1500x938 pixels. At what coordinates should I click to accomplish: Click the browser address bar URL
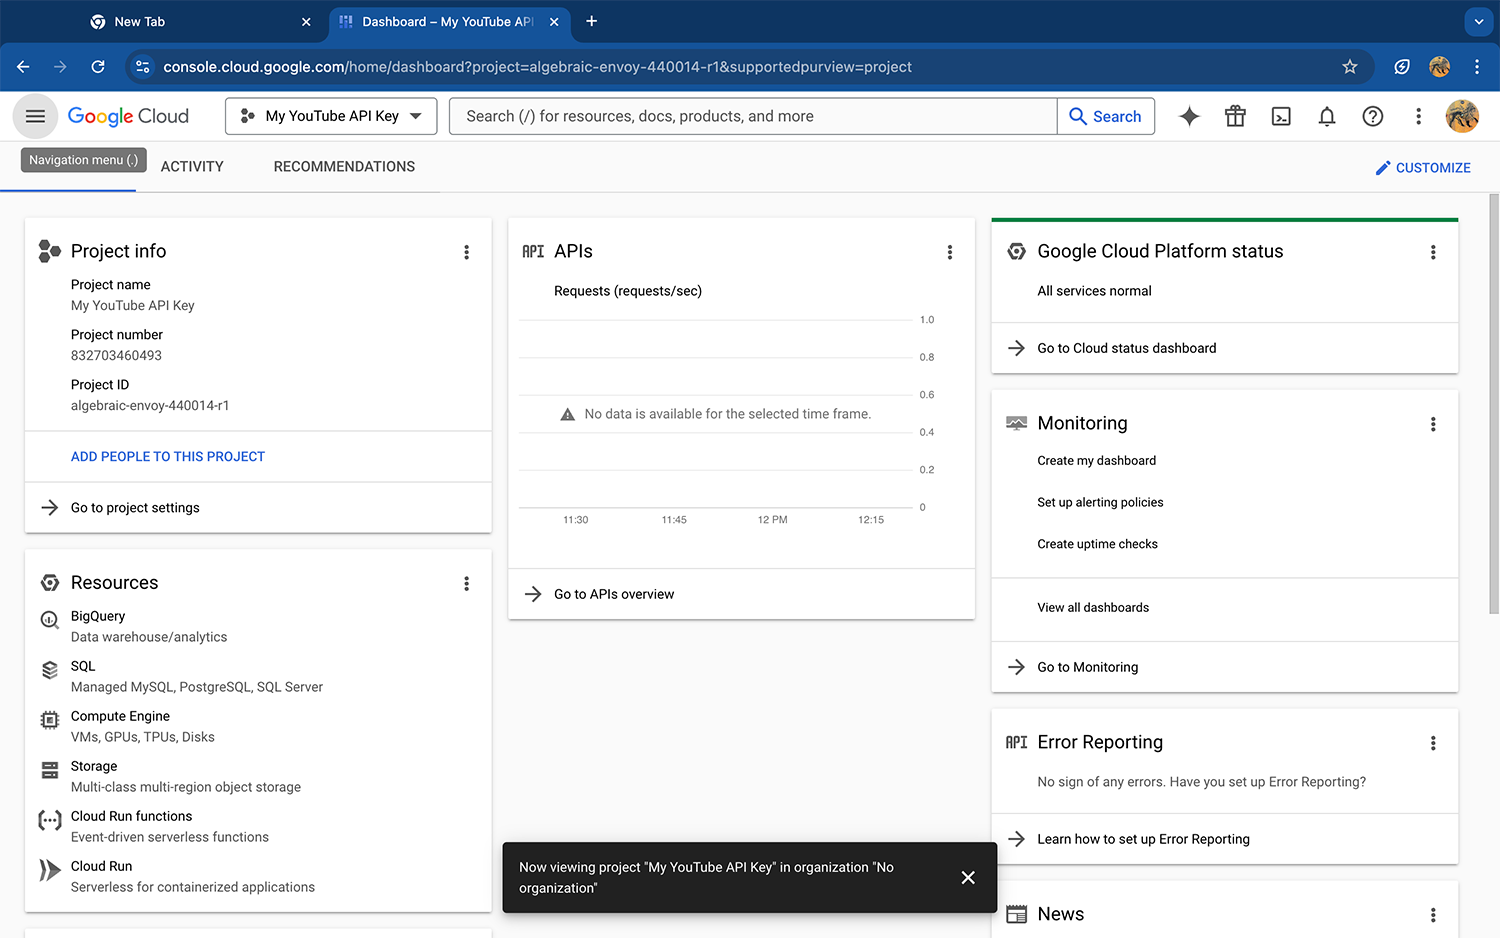(x=537, y=67)
